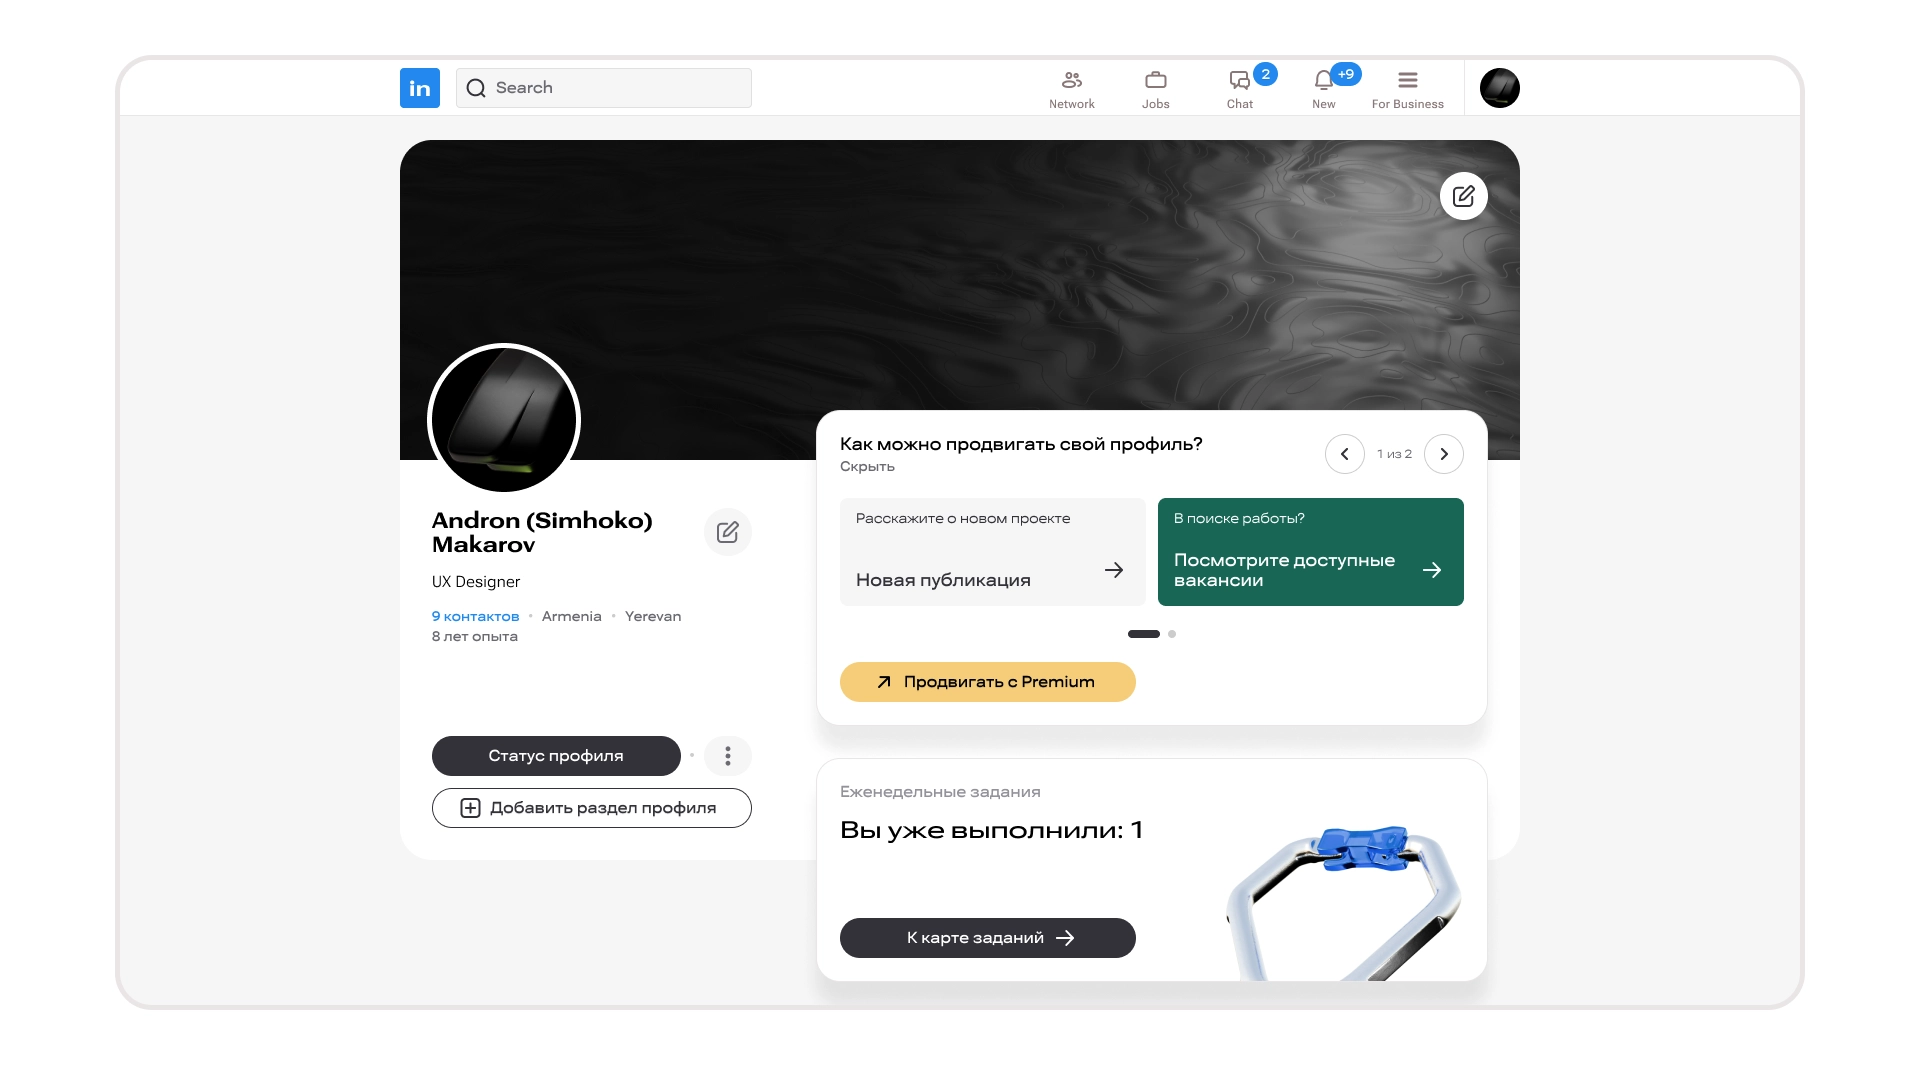Open the Network page
The image size is (1920, 1080).
coord(1071,89)
